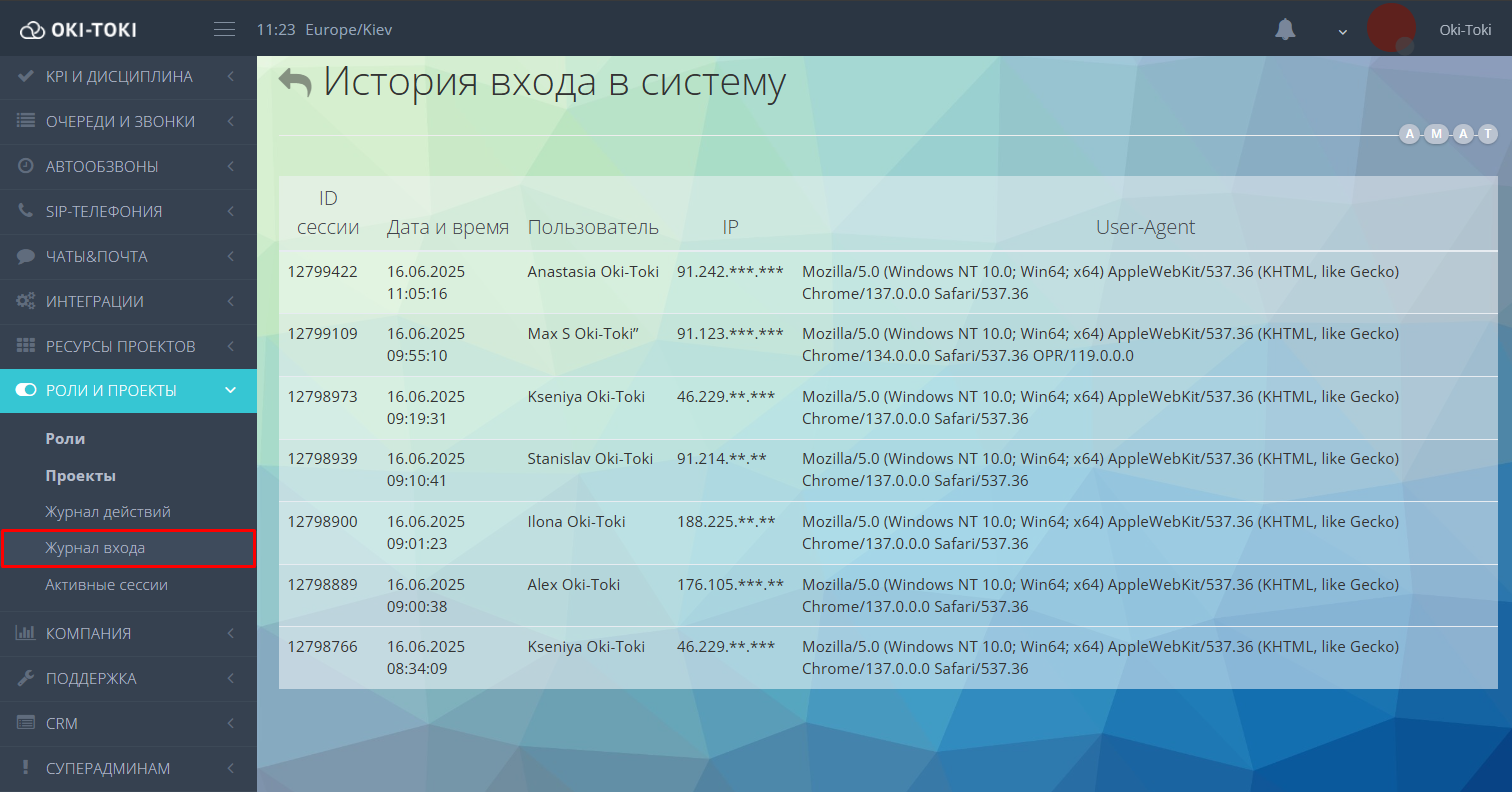Click the grid icon of Ресурсы проектов

point(27,346)
